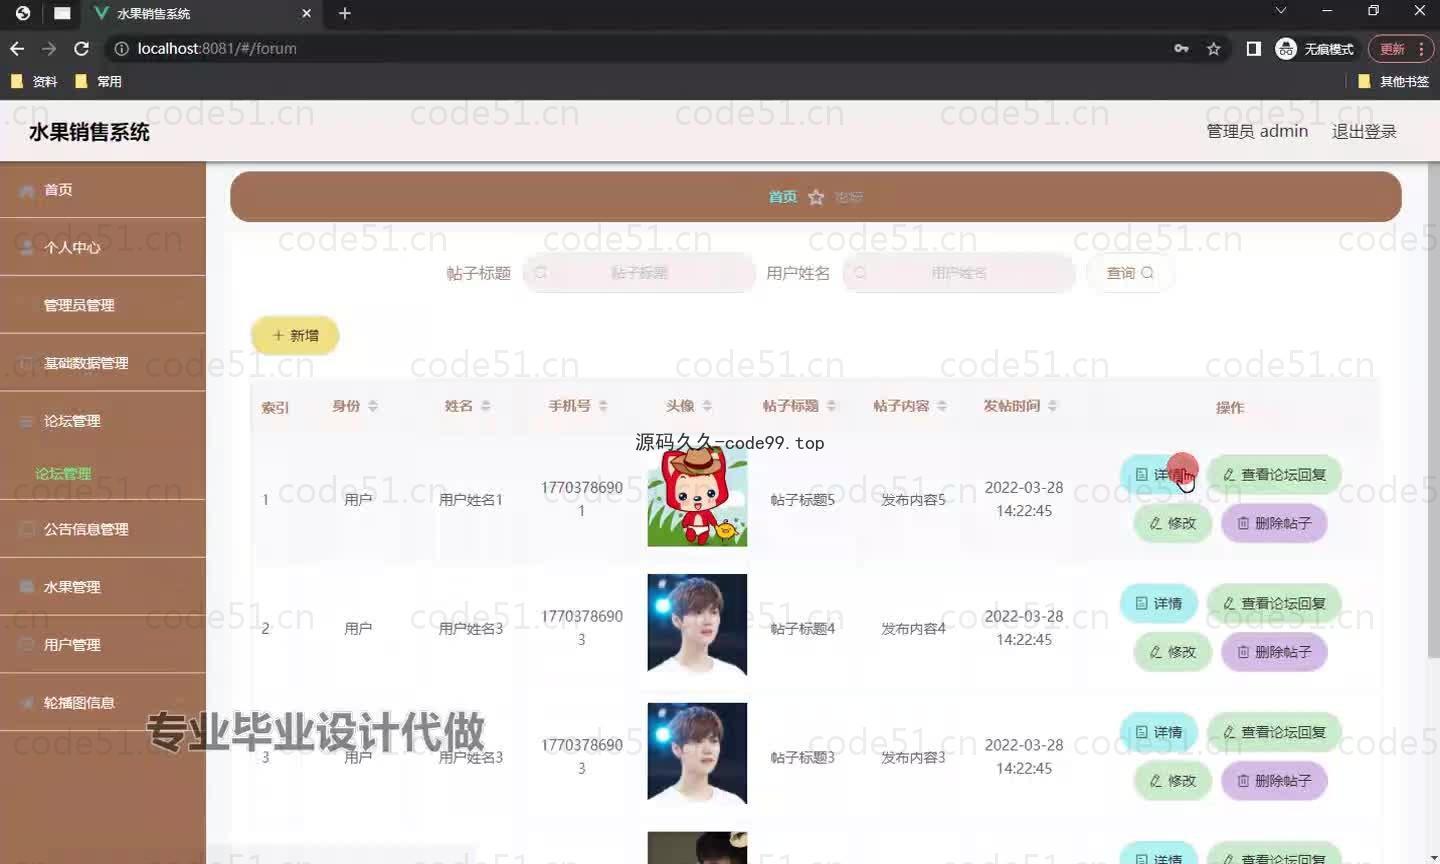The height and width of the screenshot is (864, 1440).
Task: View site information icon in address bar
Action: (x=121, y=48)
